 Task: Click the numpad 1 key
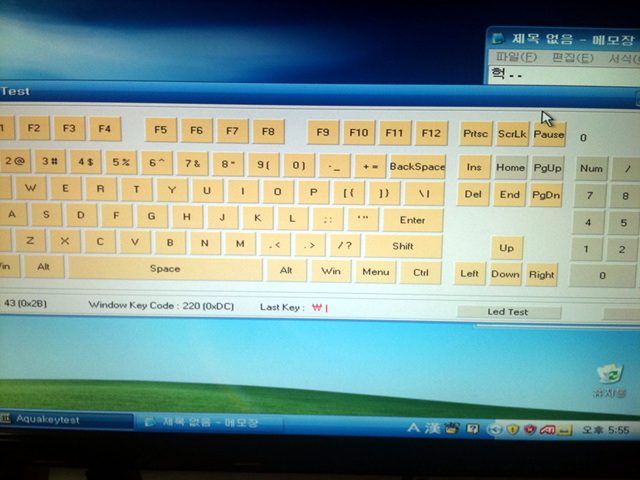coord(586,249)
